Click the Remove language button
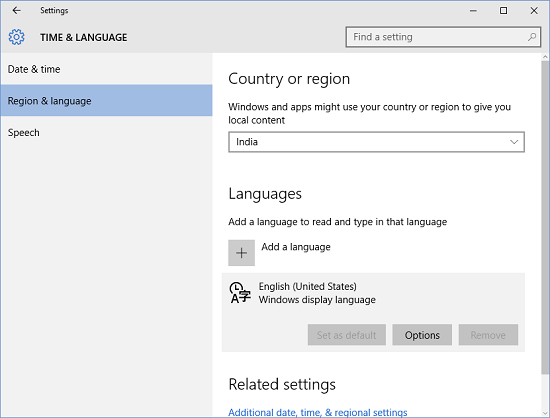The width and height of the screenshot is (550, 418). coord(488,335)
